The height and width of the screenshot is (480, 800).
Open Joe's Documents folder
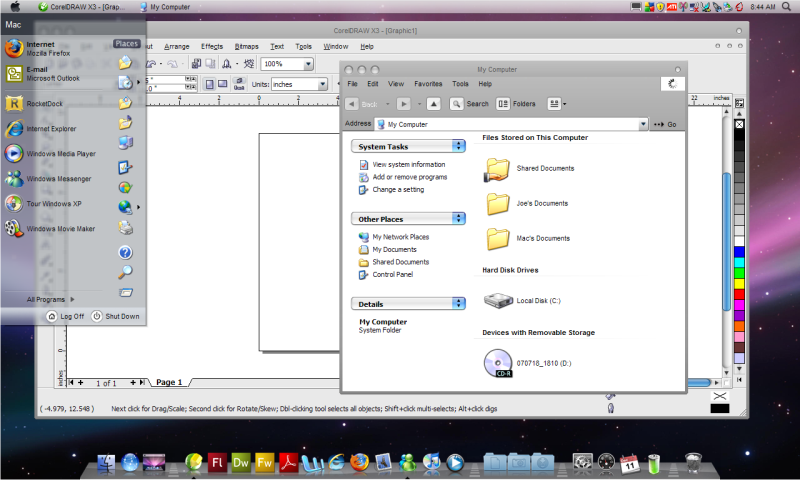pyautogui.click(x=526, y=204)
